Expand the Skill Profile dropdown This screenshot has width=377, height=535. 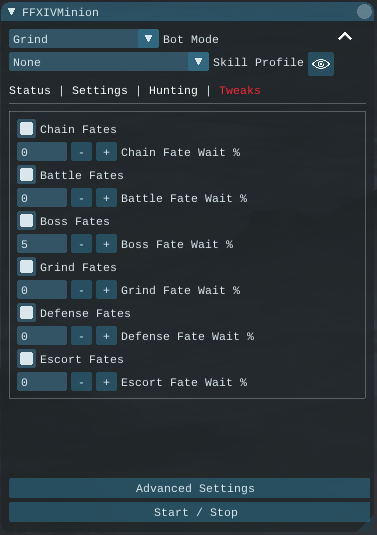(109, 62)
